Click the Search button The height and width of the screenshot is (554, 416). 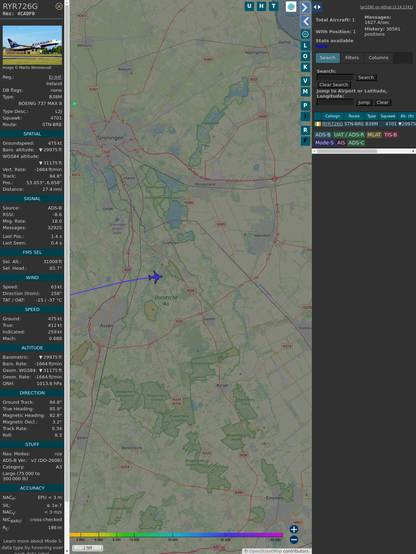(366, 77)
